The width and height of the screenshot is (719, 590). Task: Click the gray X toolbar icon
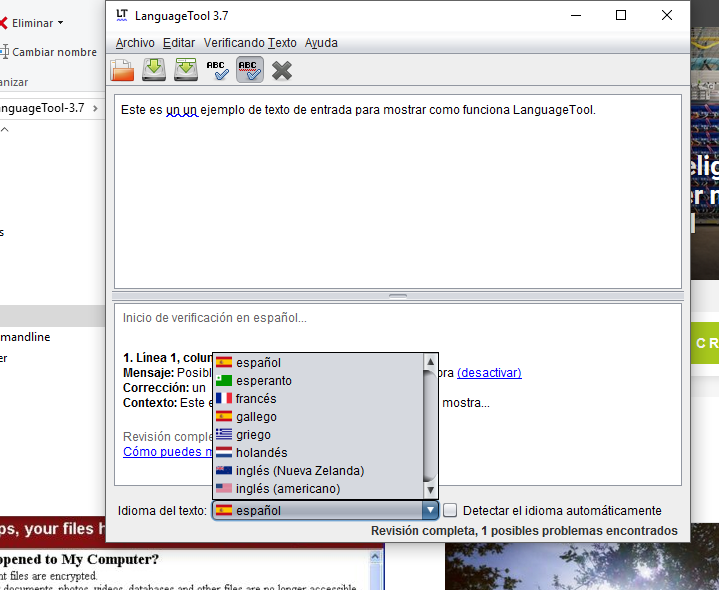pyautogui.click(x=282, y=71)
